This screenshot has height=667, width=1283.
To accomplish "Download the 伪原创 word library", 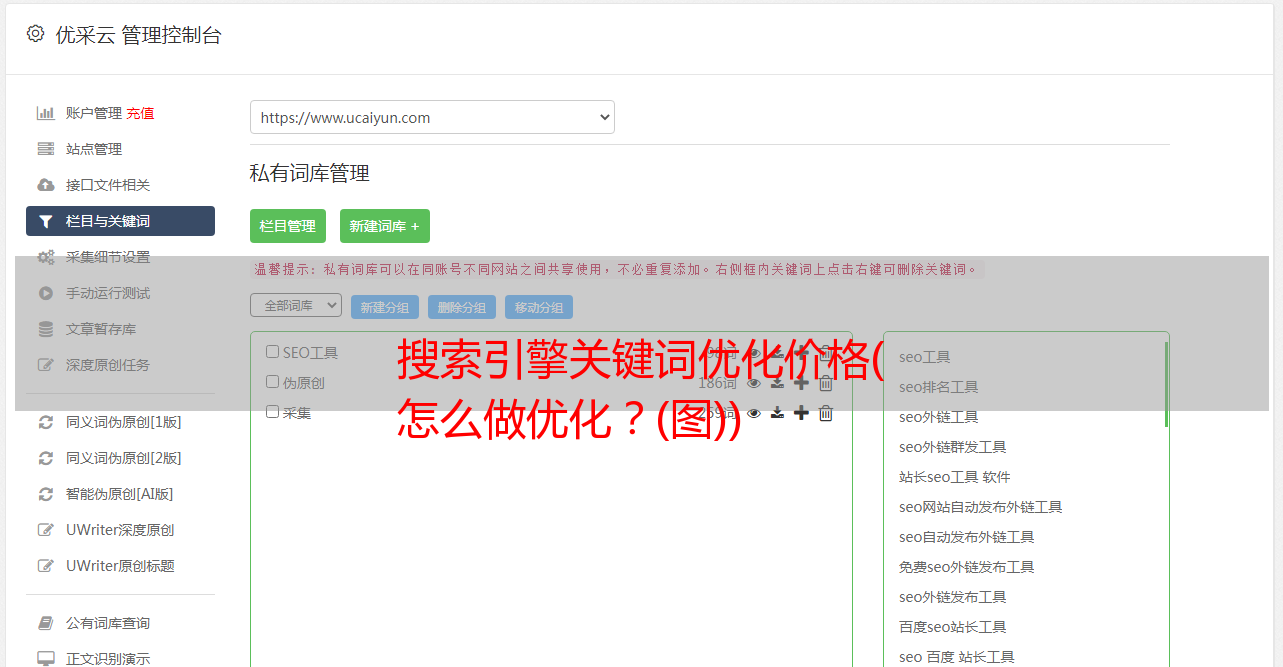I will click(x=777, y=383).
